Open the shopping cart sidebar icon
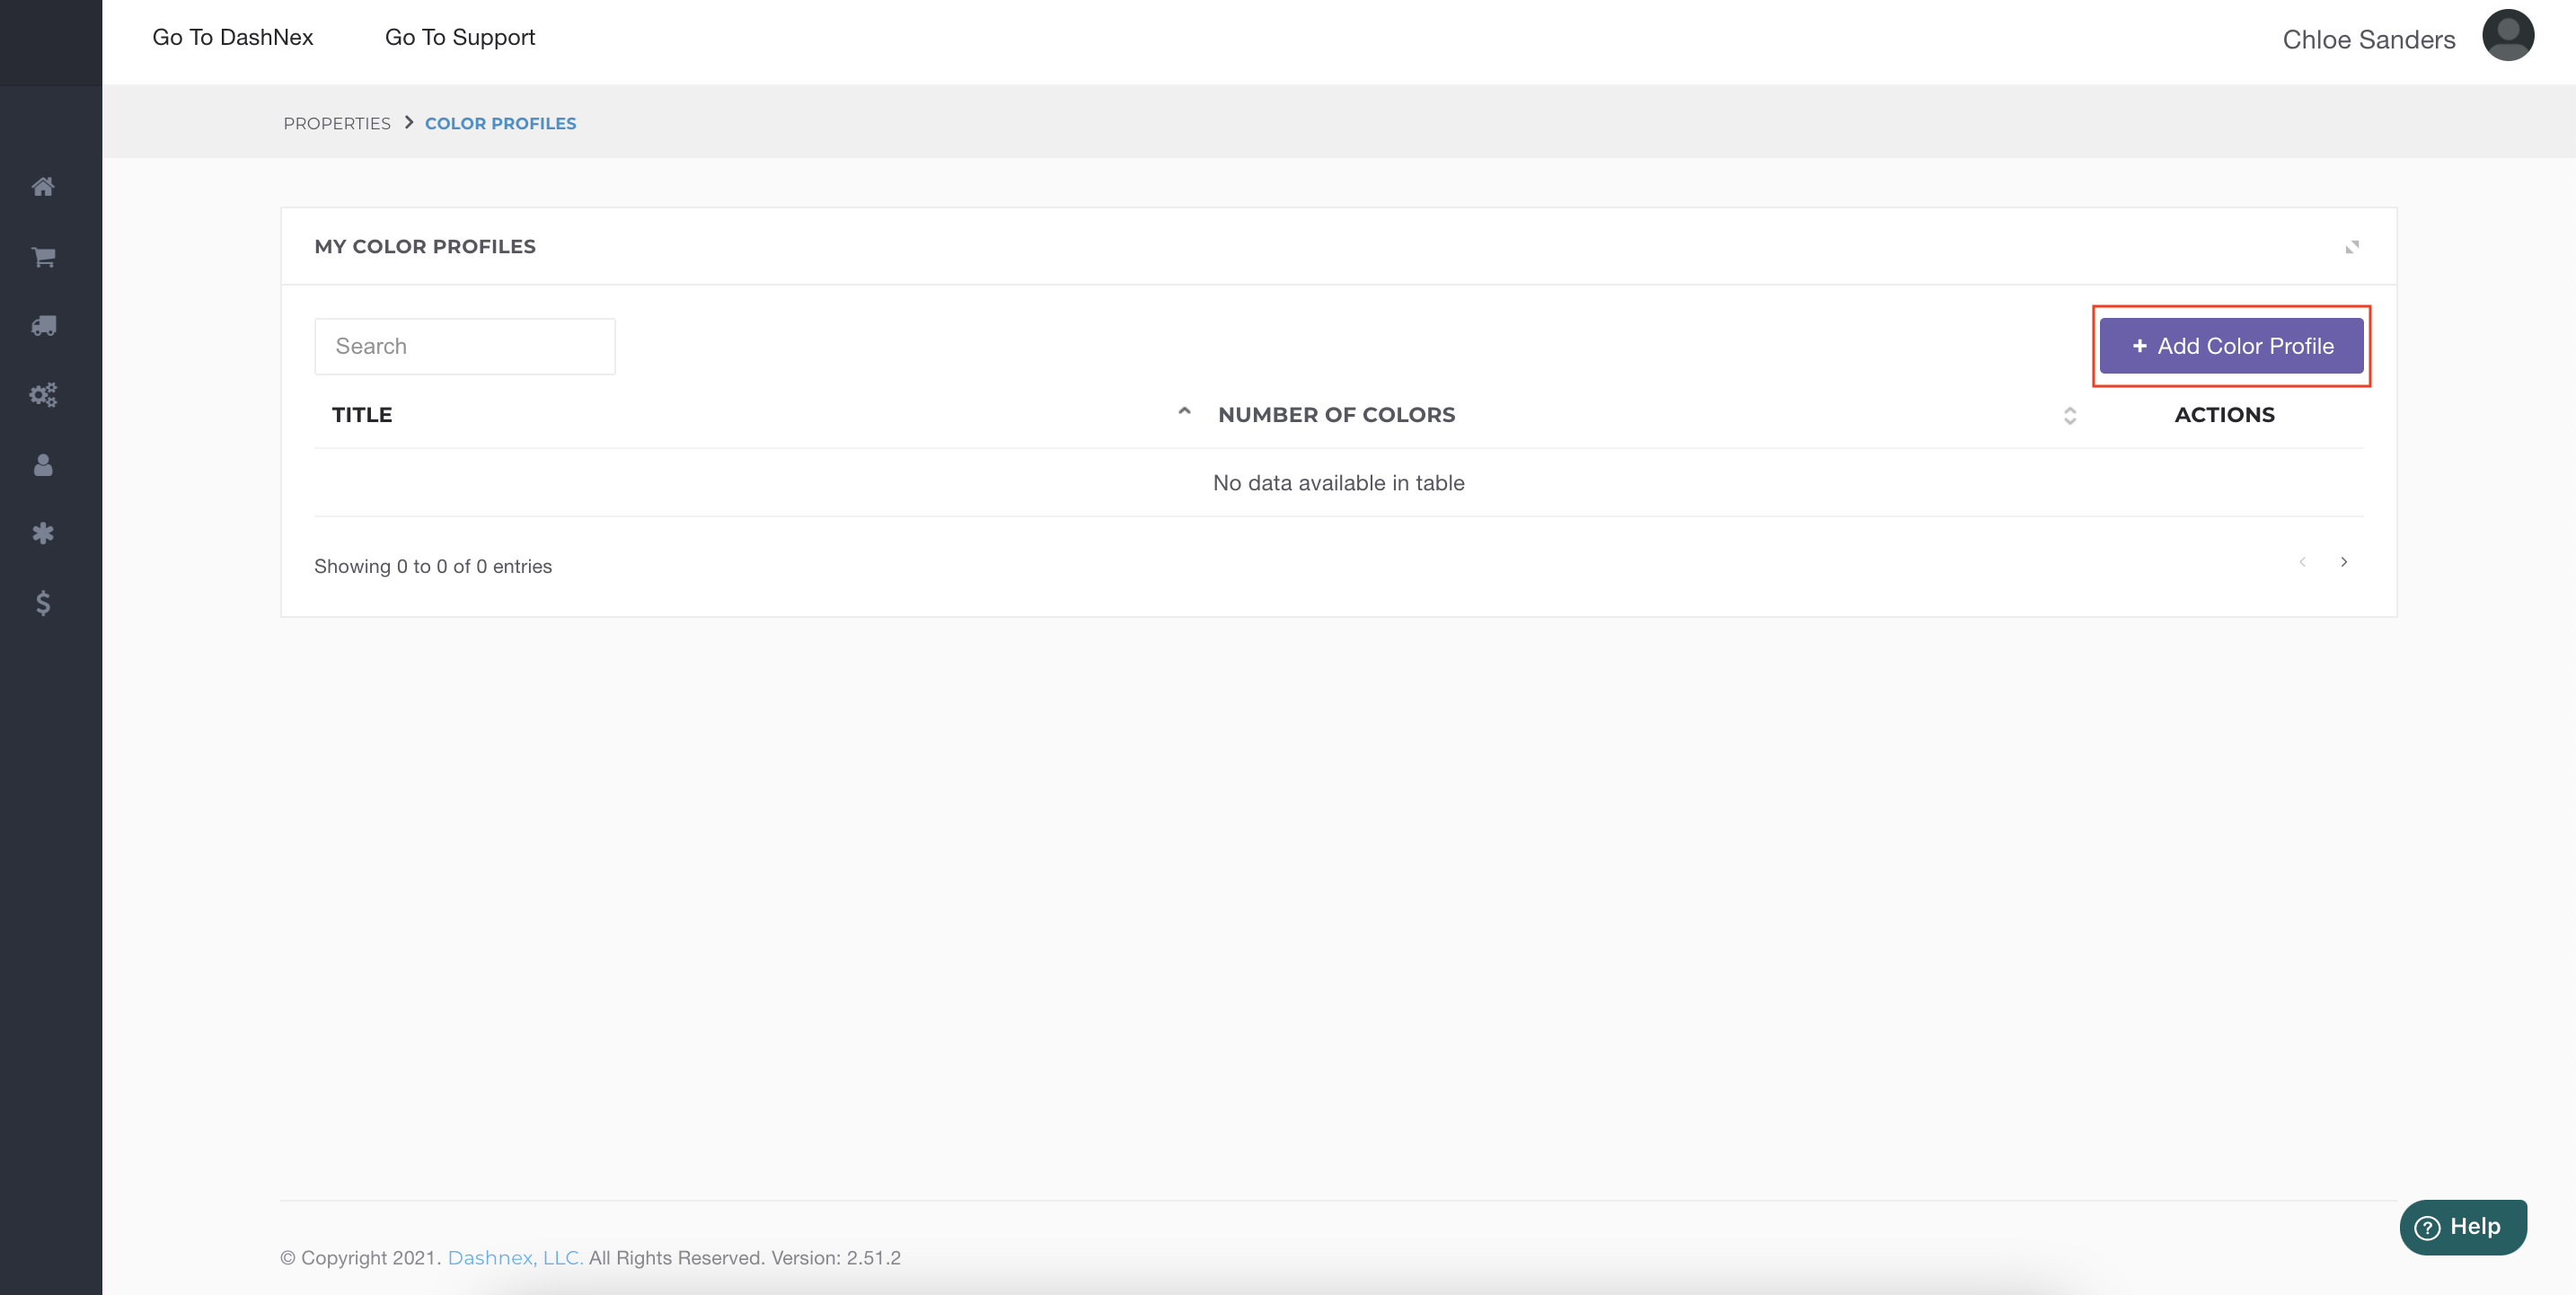2576x1295 pixels. [43, 257]
